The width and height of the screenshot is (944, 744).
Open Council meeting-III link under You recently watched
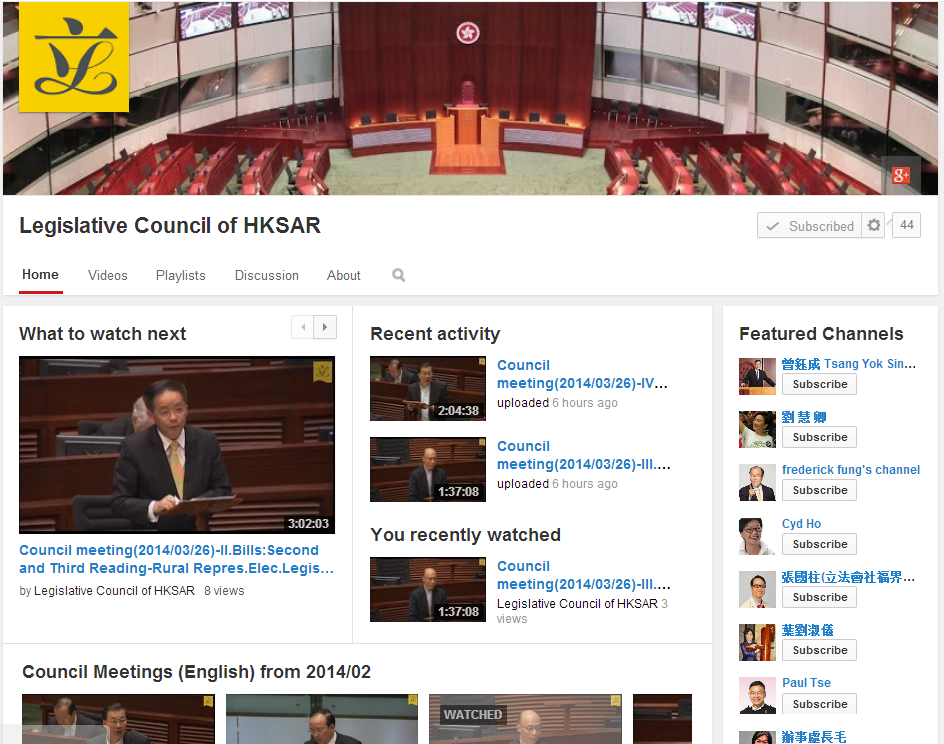point(583,575)
